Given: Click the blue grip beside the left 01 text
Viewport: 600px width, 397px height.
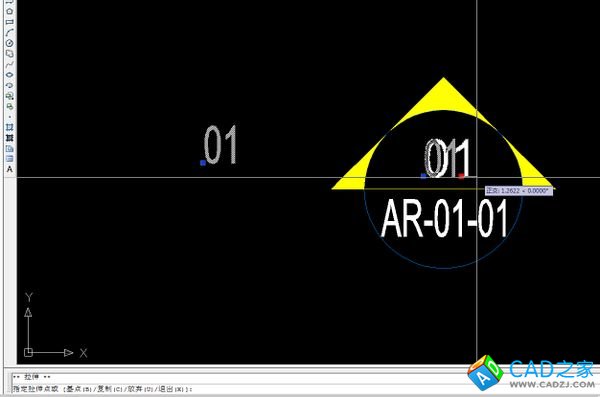Looking at the screenshot, I should click(203, 163).
